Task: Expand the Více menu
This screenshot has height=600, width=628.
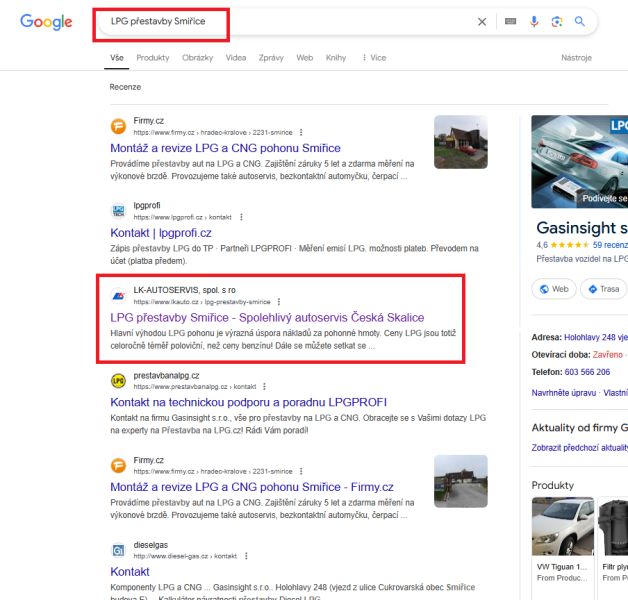Action: tap(374, 58)
